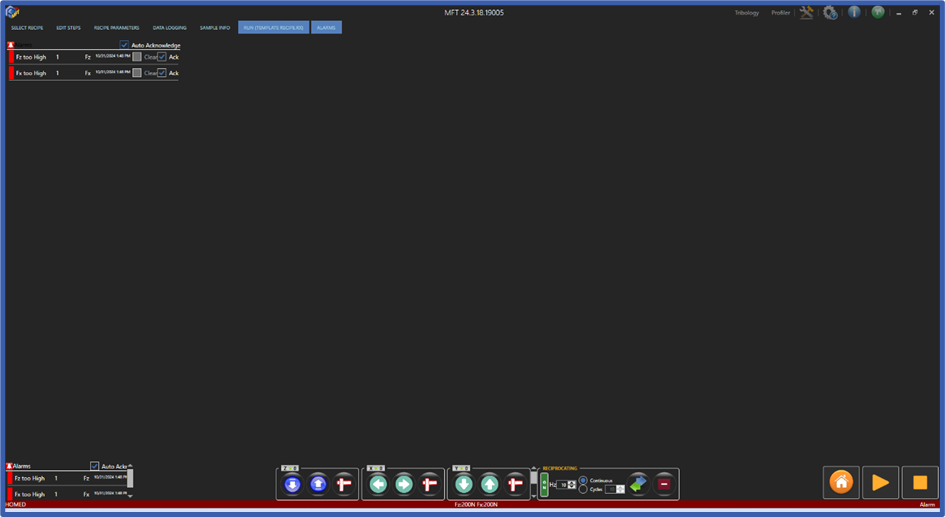945x517 pixels.
Task: Jog X axis right with teal right arrow
Action: [x=404, y=484]
